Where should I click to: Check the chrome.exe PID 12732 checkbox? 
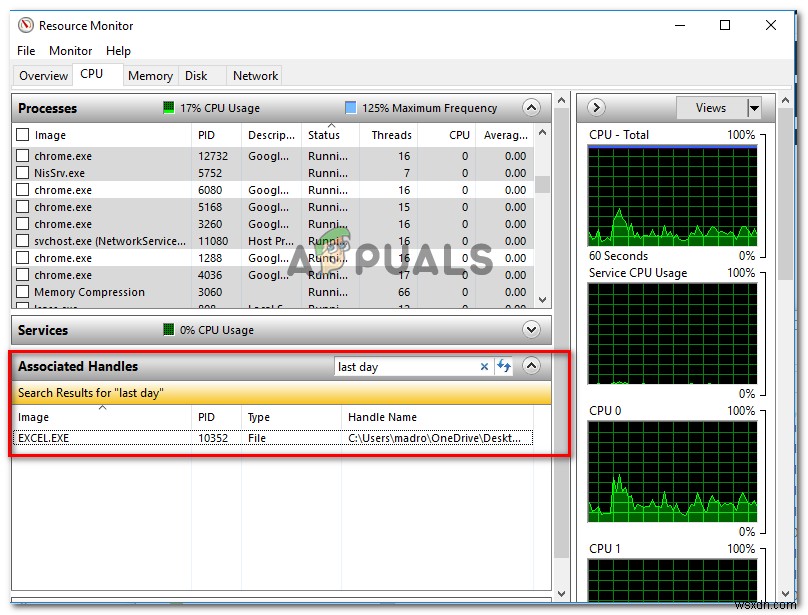pyautogui.click(x=21, y=156)
